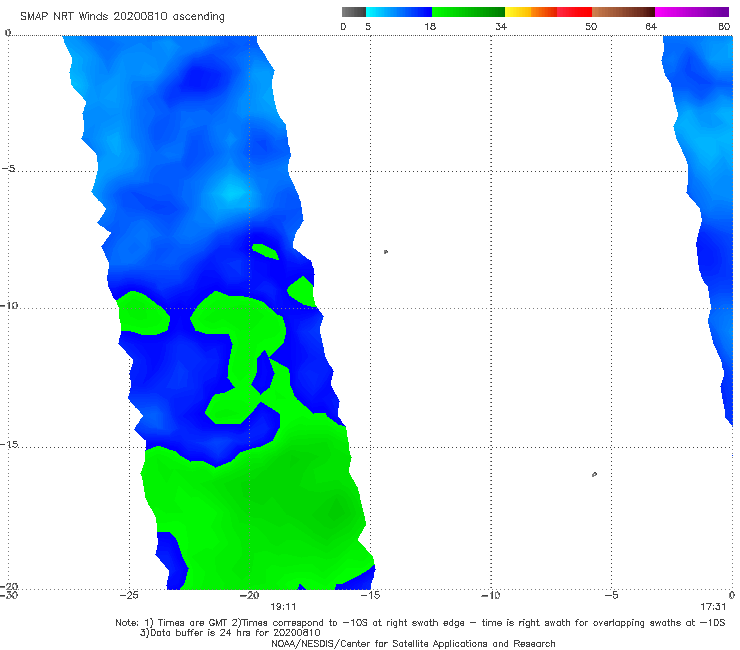Click the note line starting 'Note: 1) Times are GMT'
Image resolution: width=740 pixels, height=650 pixels.
click(420, 623)
